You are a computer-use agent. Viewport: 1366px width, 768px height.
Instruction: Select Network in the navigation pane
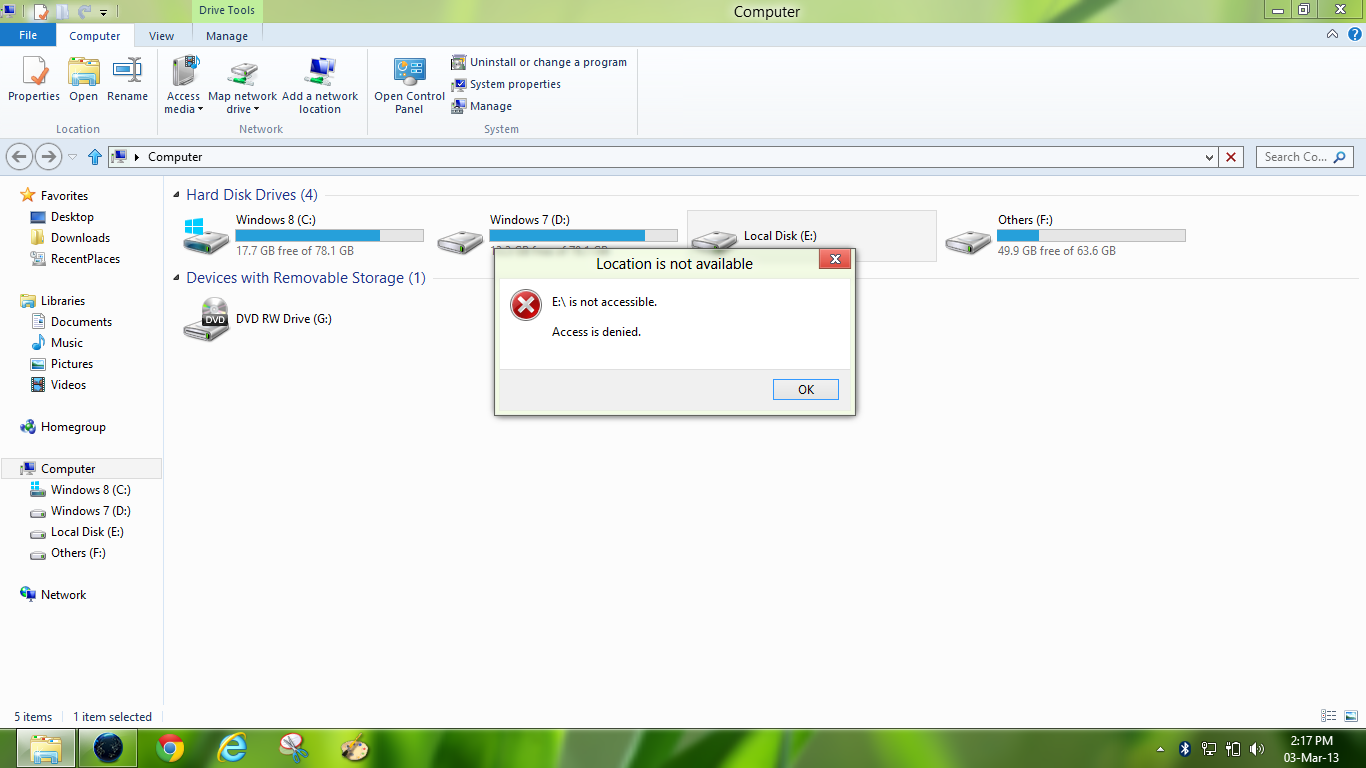(63, 595)
